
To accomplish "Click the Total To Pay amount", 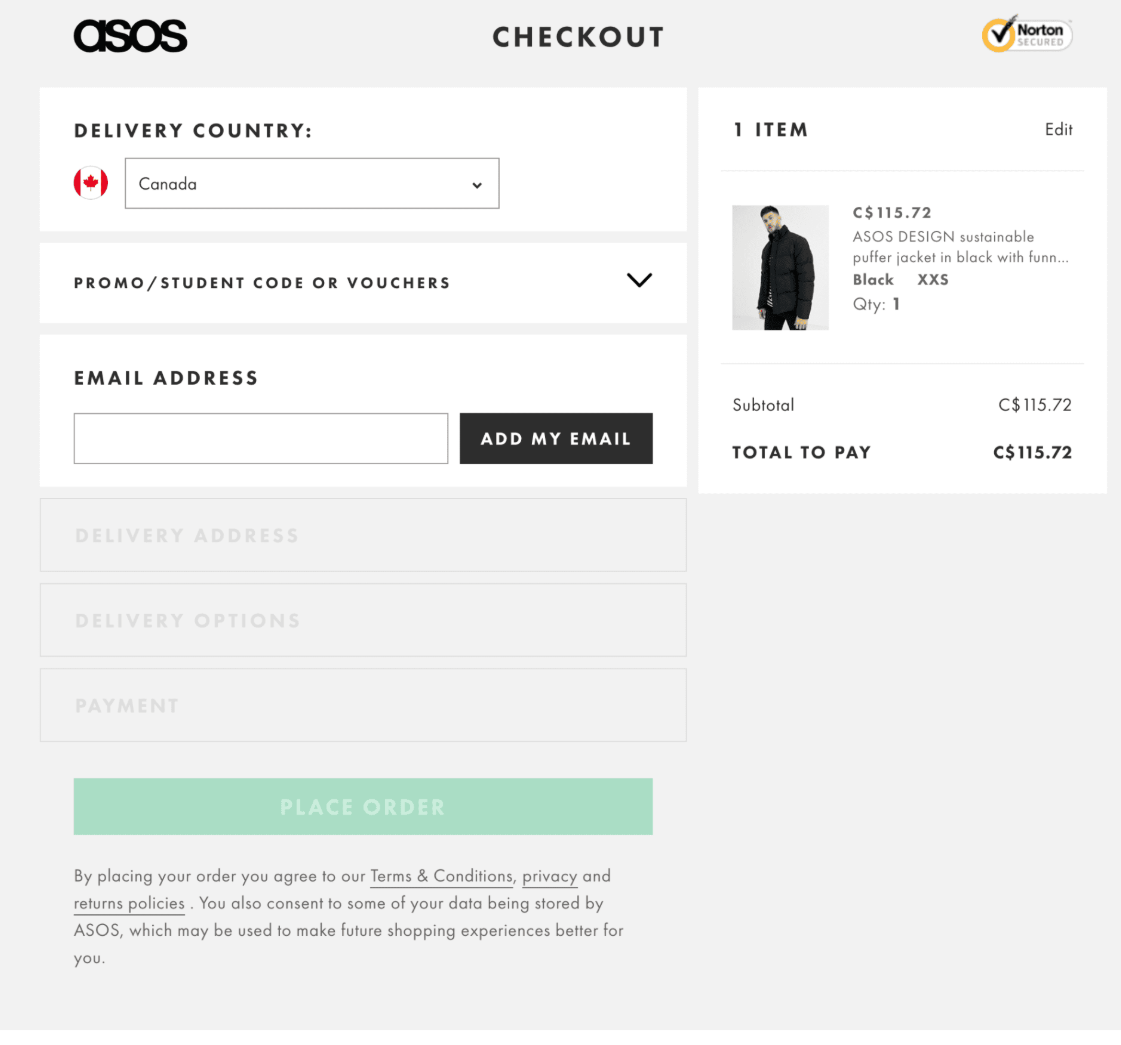I will tap(1032, 452).
